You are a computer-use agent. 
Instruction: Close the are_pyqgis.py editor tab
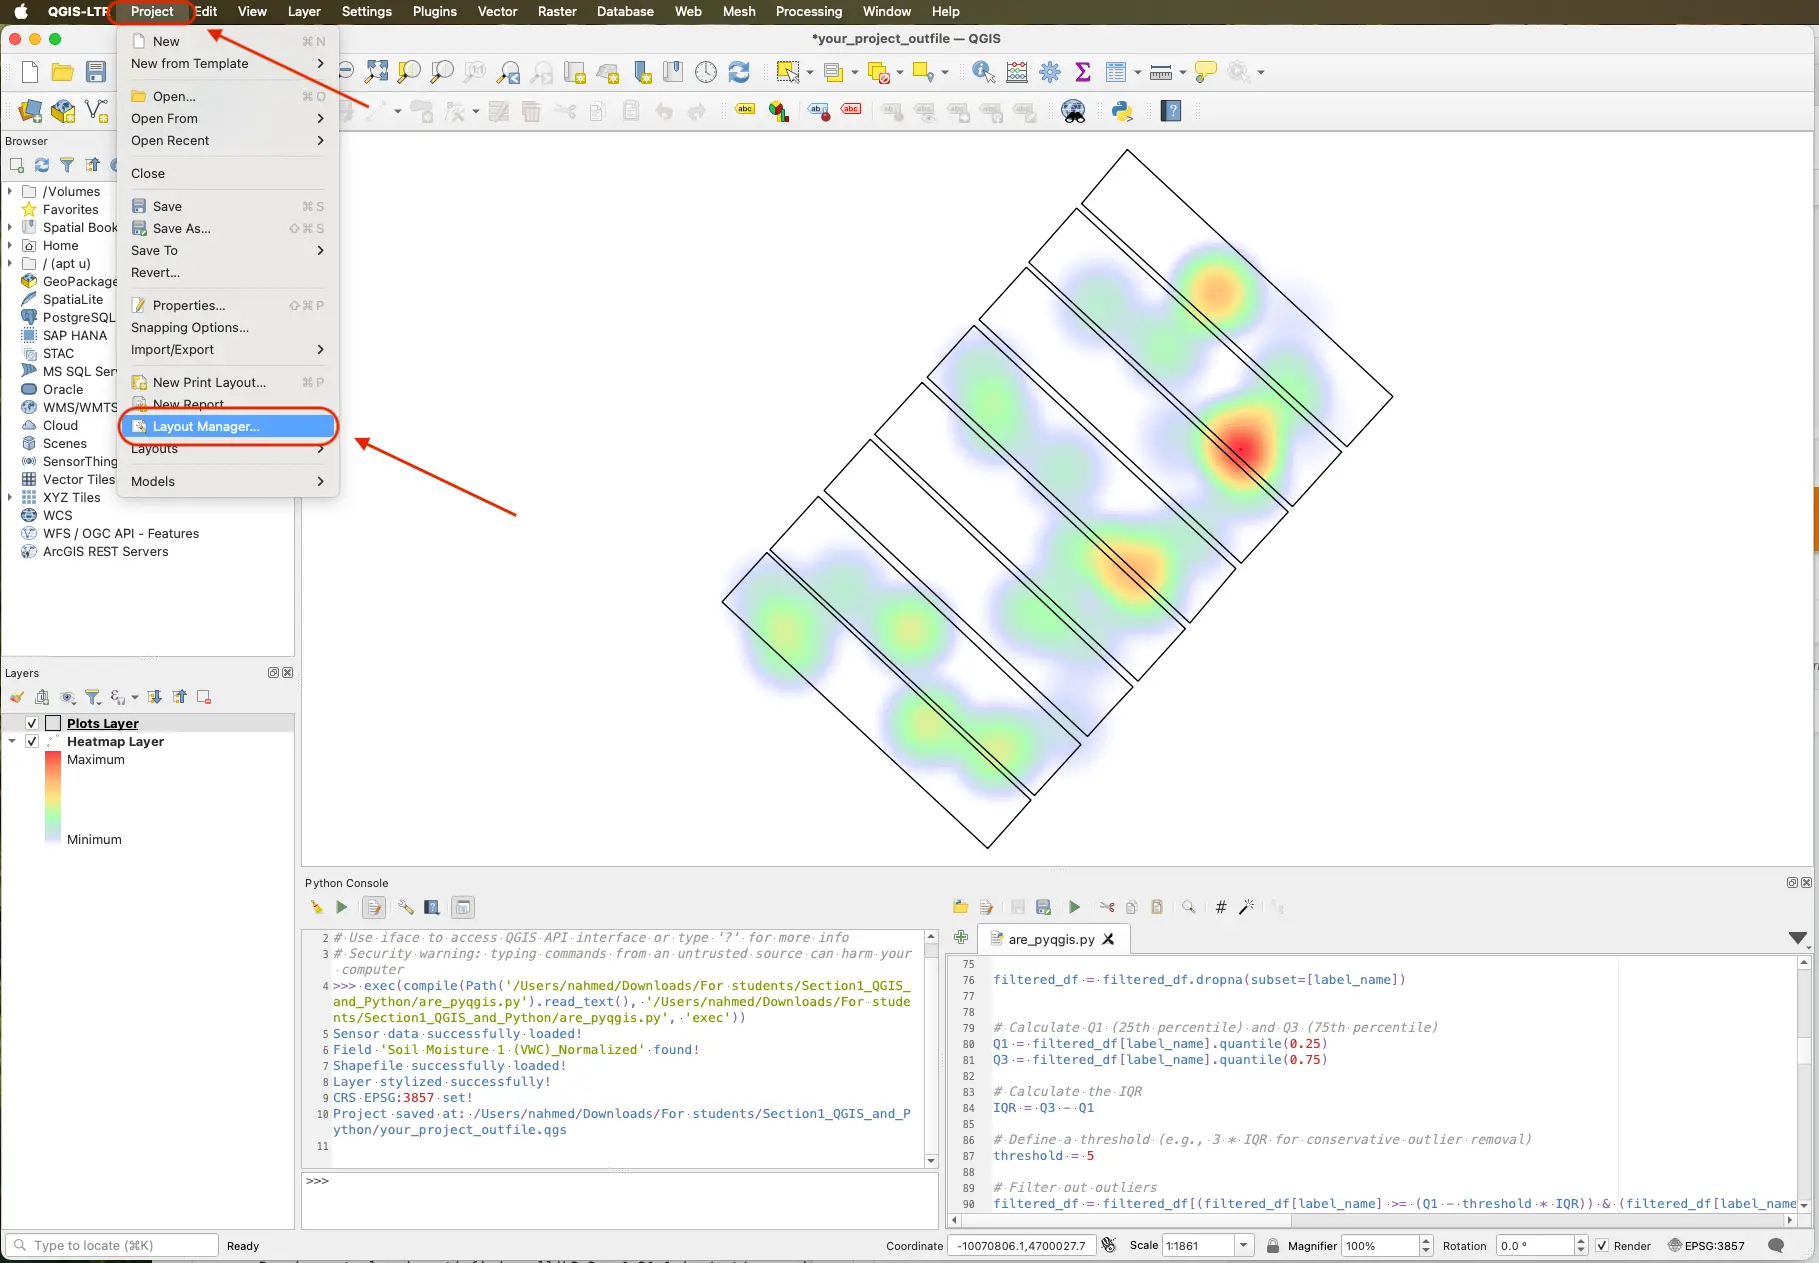pos(1108,939)
